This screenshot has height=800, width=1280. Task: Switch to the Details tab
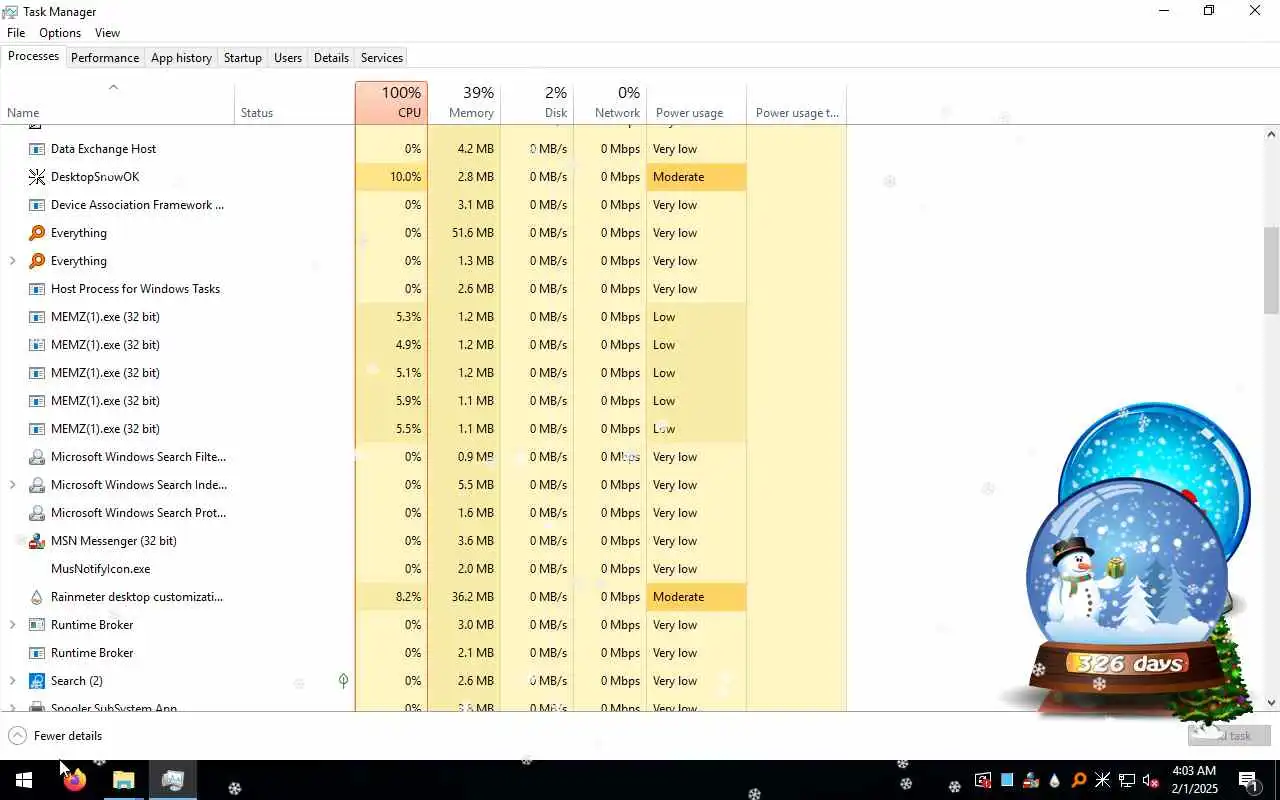point(331,58)
